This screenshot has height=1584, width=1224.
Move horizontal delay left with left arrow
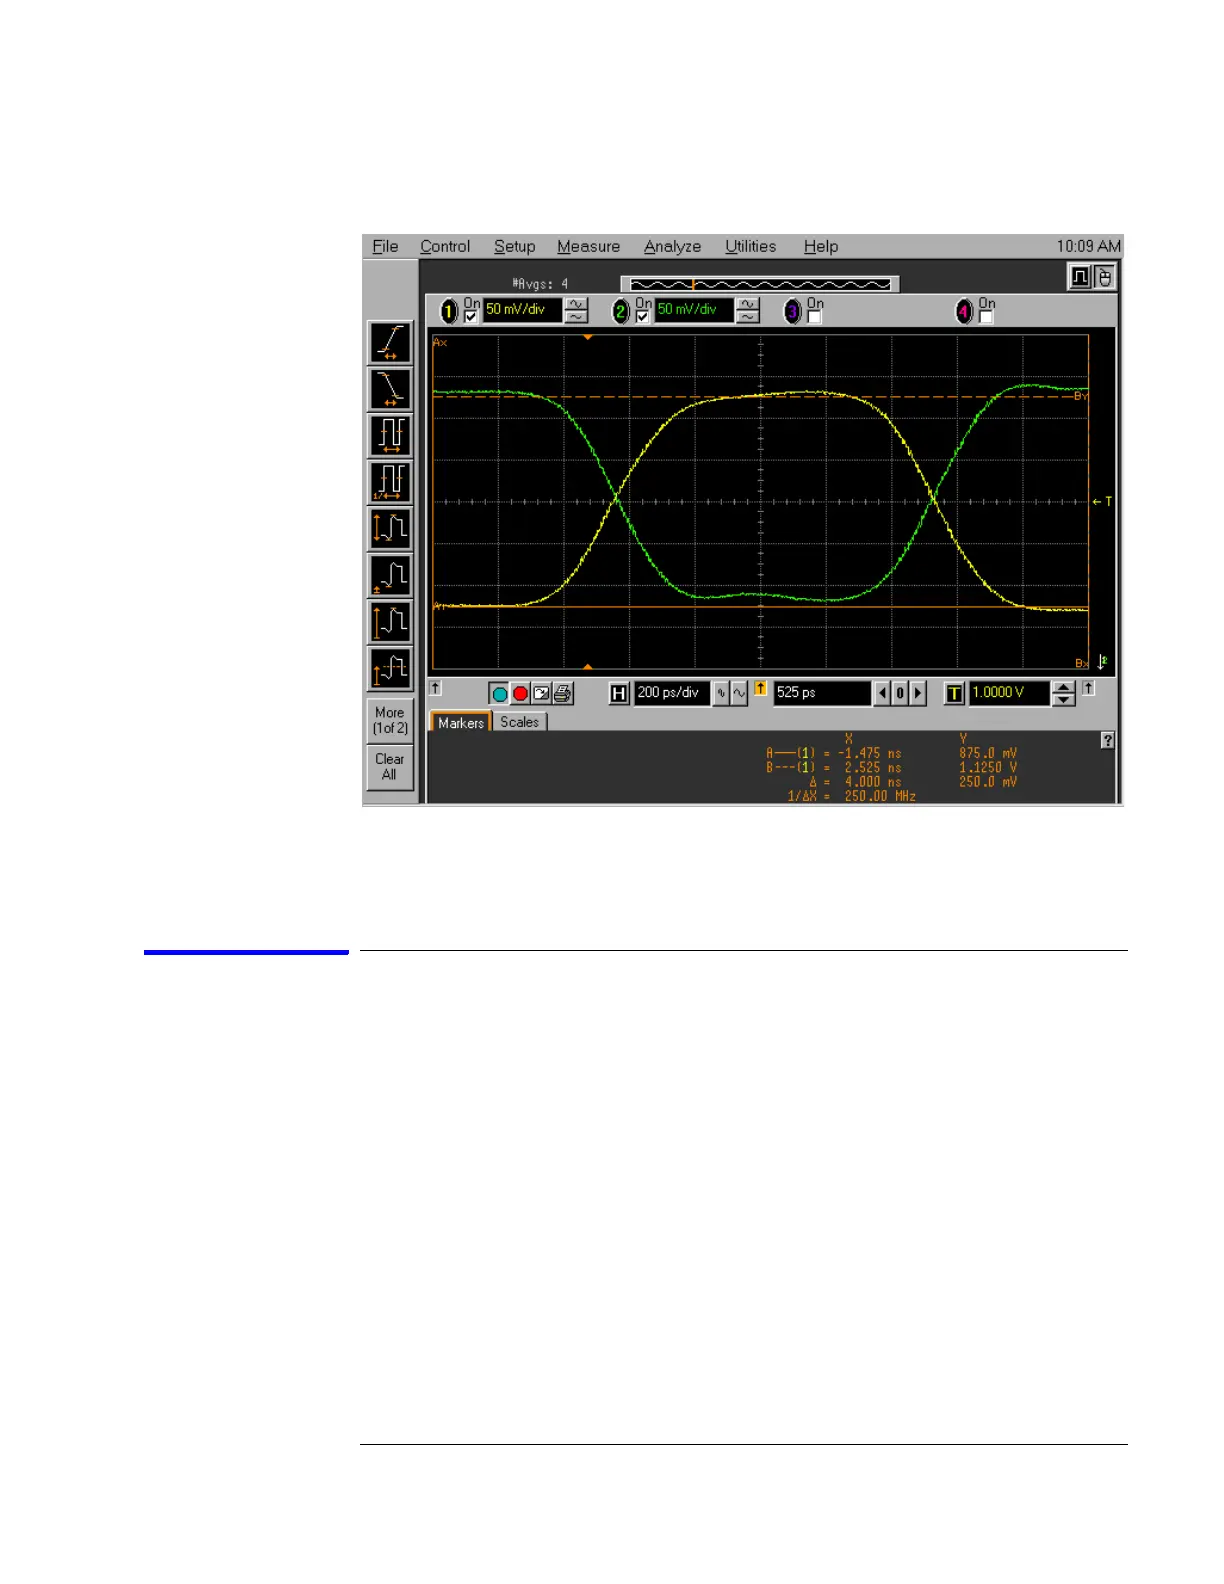pyautogui.click(x=882, y=693)
